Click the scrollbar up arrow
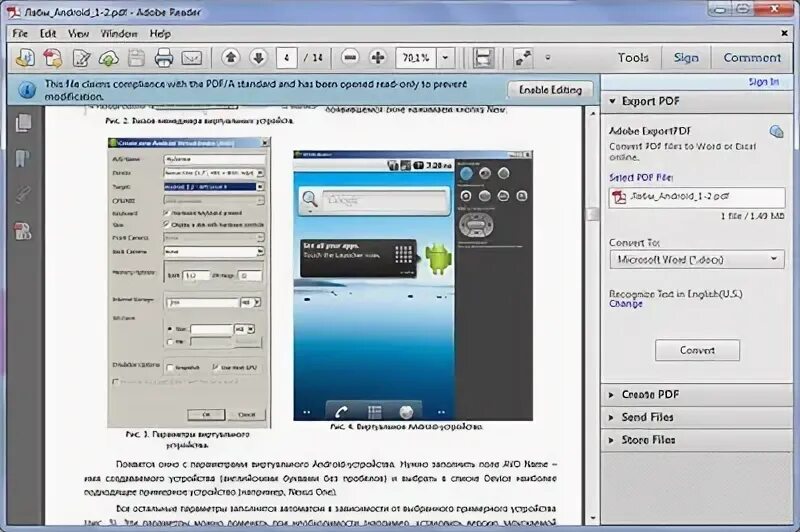Viewport: 800px width, 532px height. [x=592, y=113]
